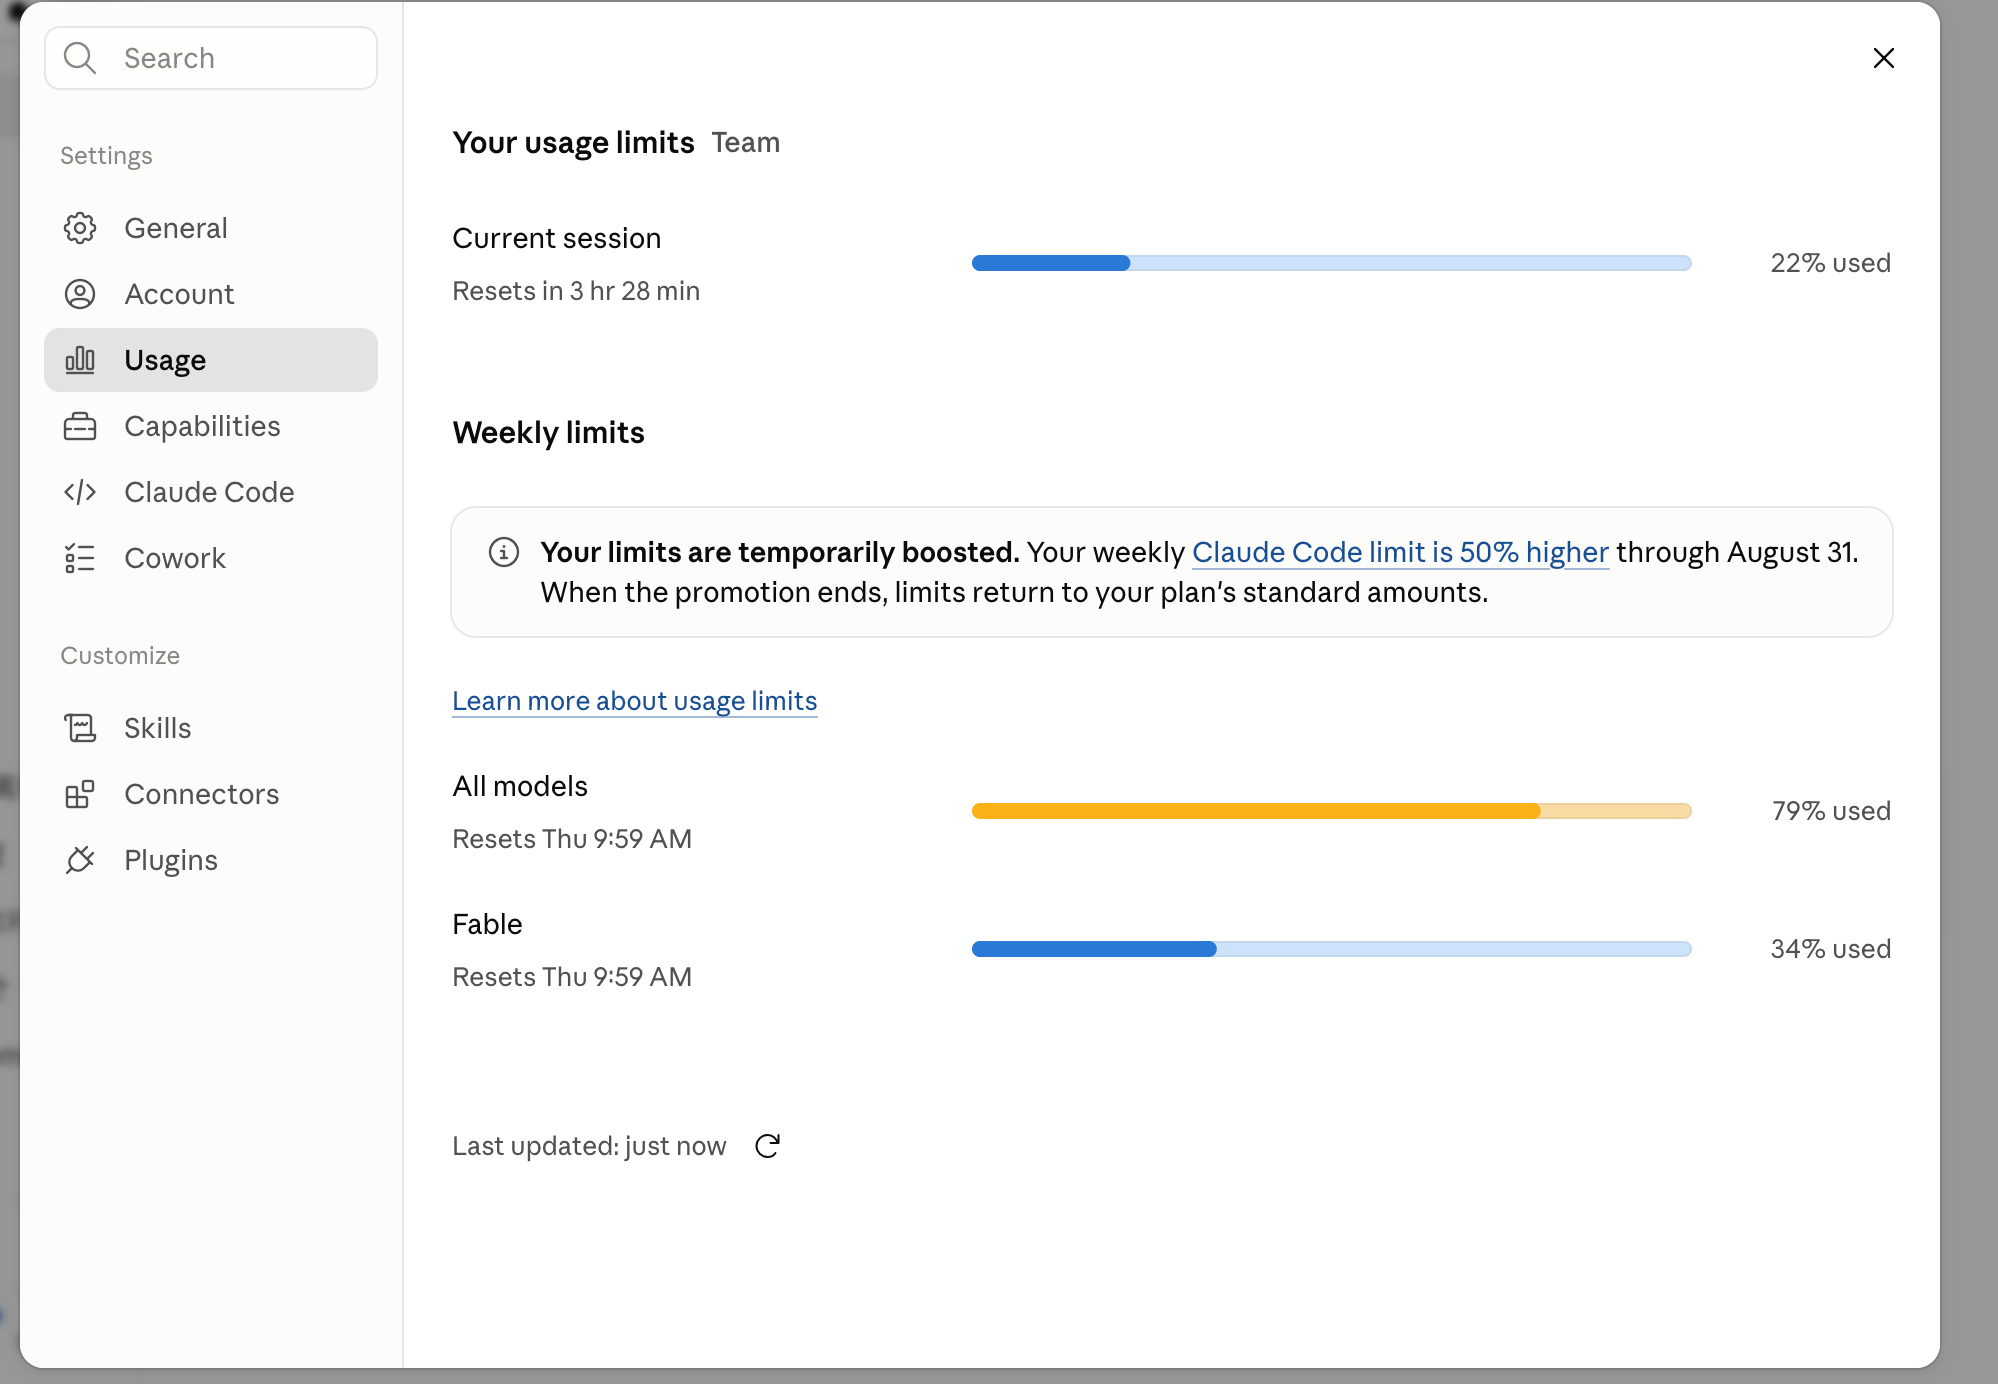Open 'Learn more about usage limits' link

click(x=635, y=701)
